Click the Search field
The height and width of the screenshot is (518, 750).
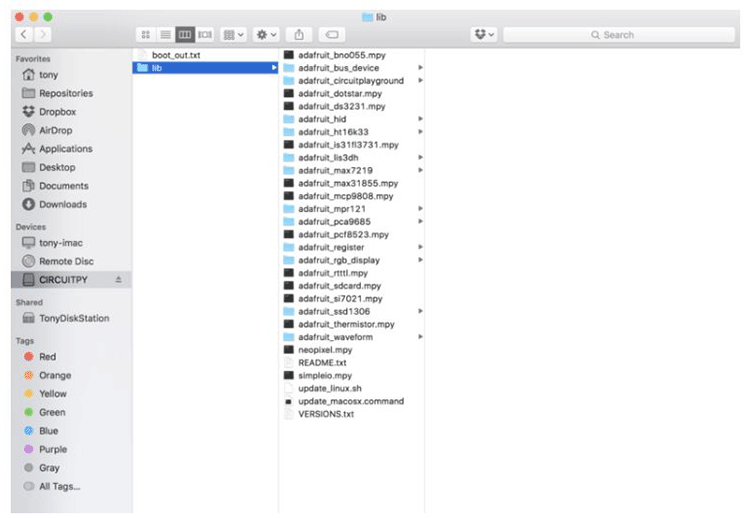(x=618, y=35)
